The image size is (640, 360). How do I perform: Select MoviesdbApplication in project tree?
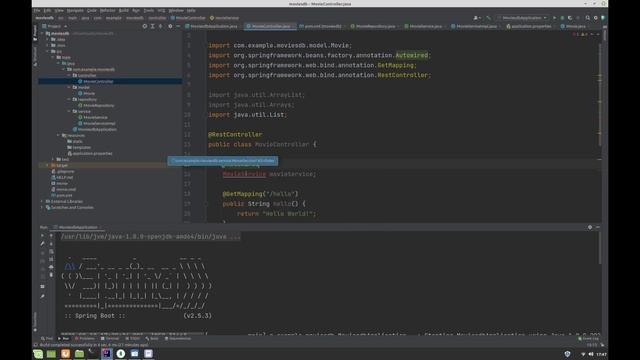(95, 129)
